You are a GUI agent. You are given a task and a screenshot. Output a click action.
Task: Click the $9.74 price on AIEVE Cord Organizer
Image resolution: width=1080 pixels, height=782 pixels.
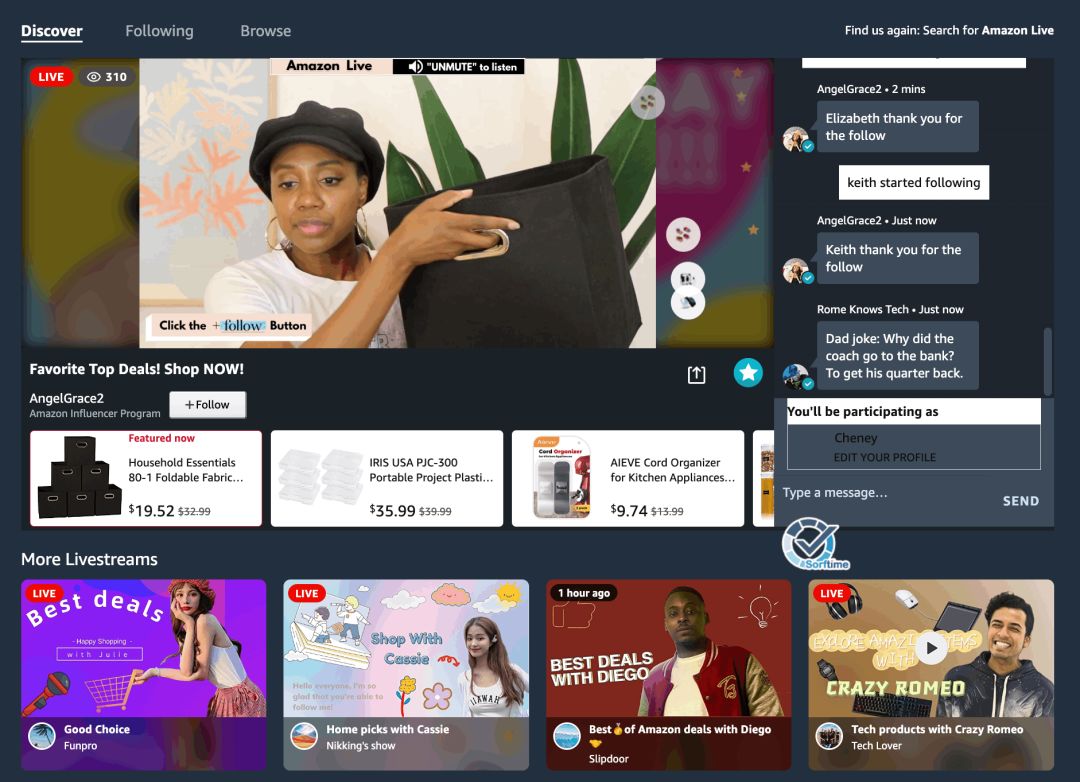click(x=629, y=511)
